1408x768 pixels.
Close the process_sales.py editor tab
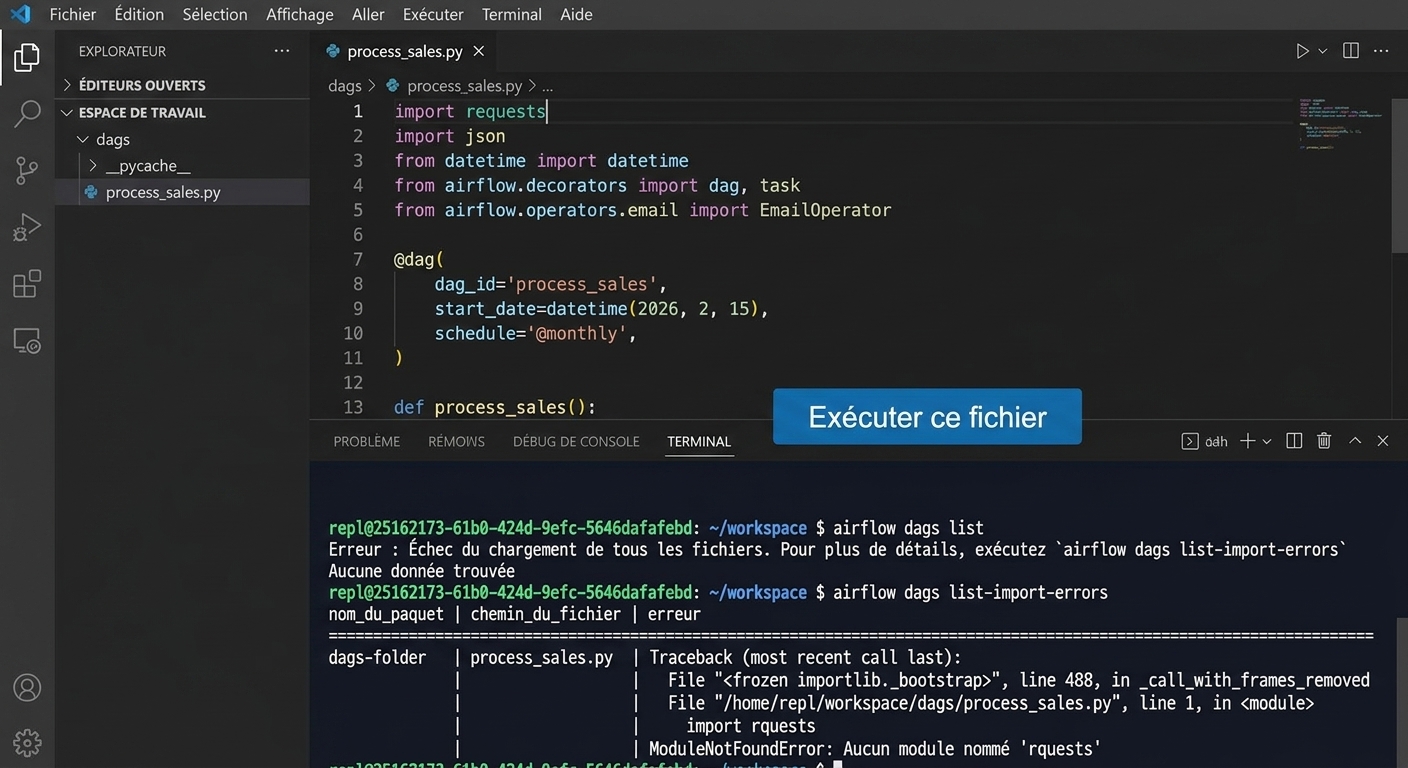479,51
